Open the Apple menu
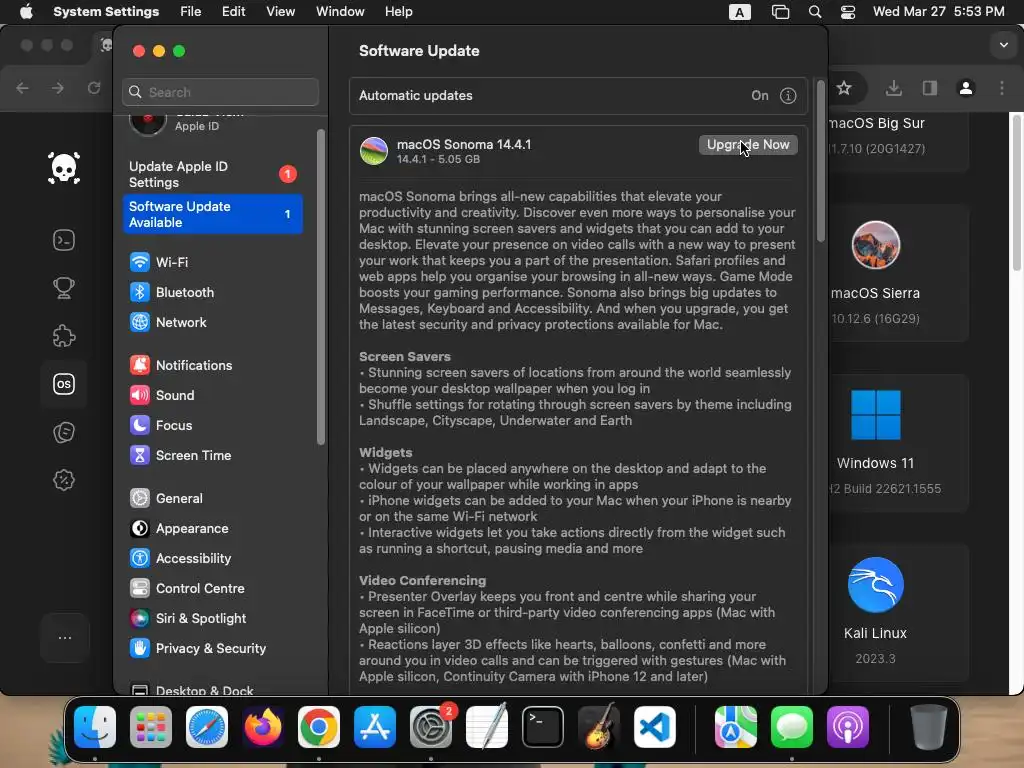 [x=26, y=12]
